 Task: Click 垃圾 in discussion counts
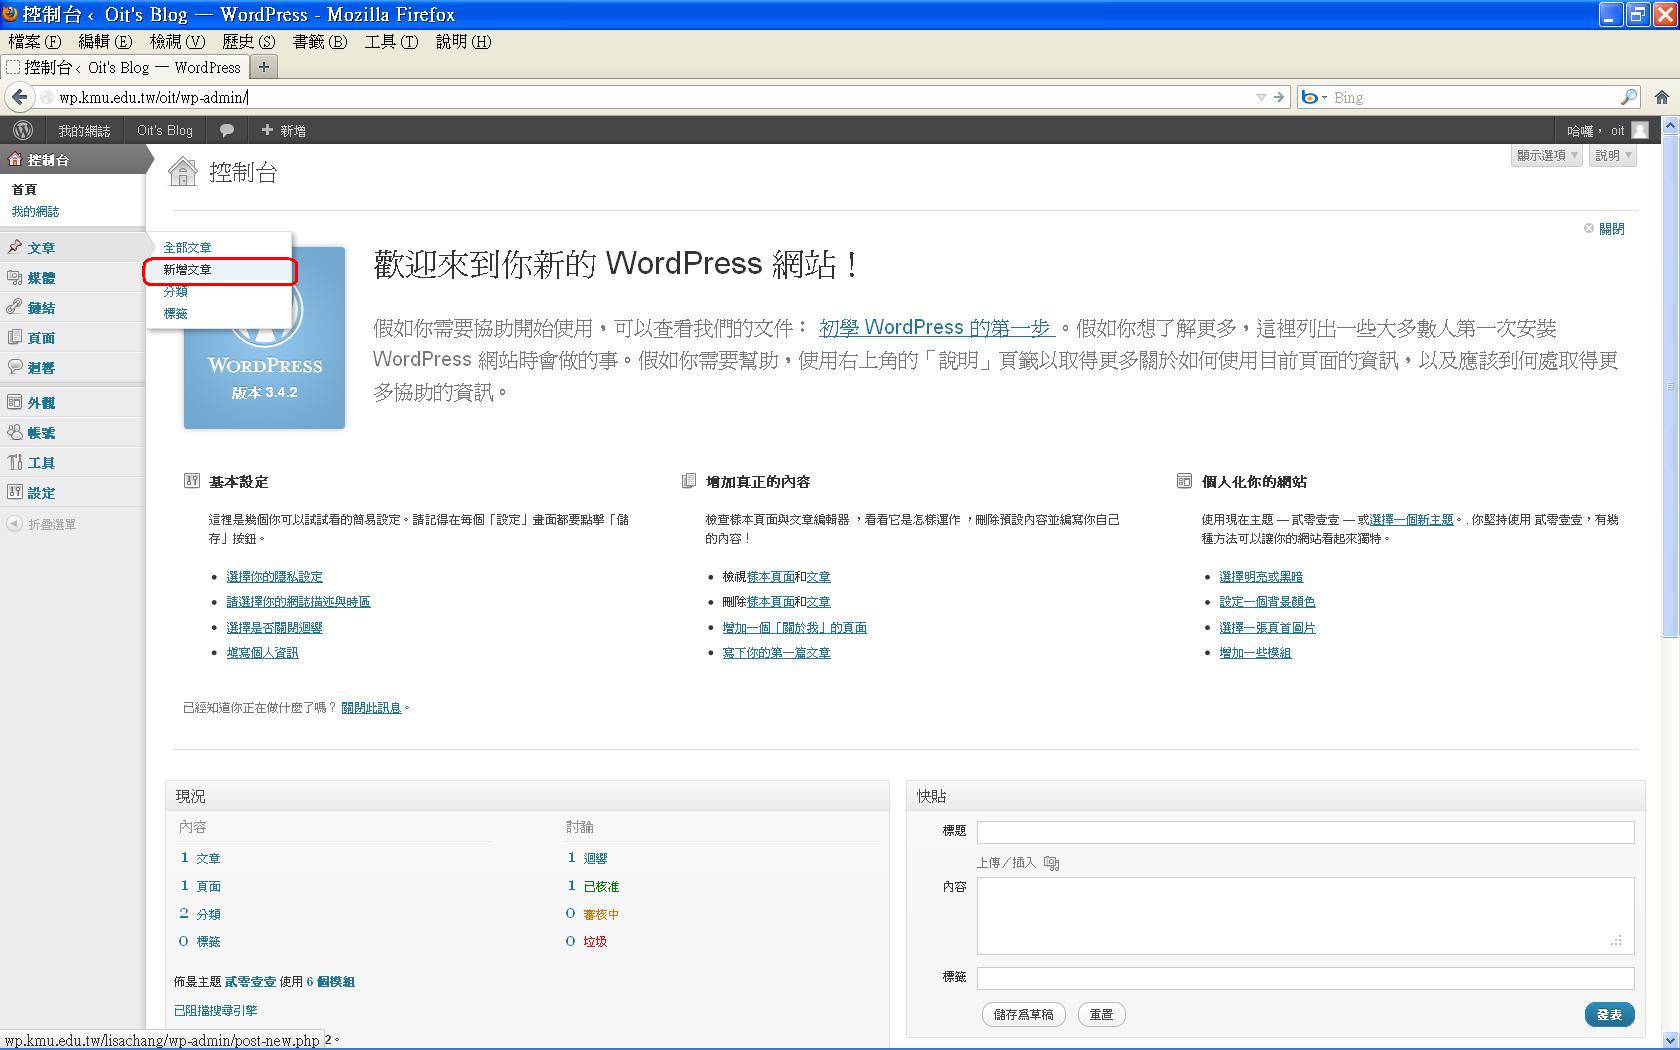[x=595, y=941]
